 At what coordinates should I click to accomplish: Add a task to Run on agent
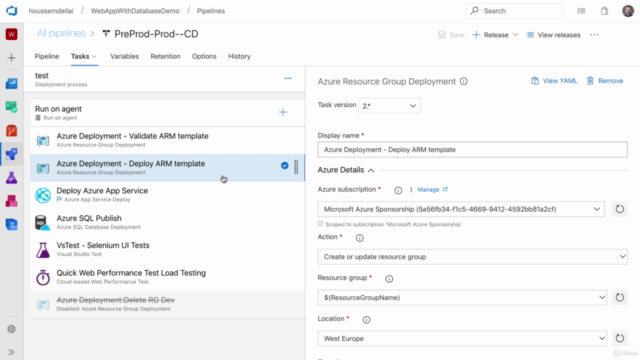tap(283, 112)
